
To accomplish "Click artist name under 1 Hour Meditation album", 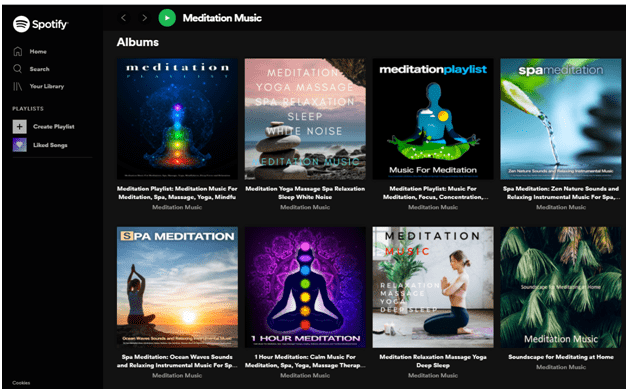I will (x=305, y=375).
